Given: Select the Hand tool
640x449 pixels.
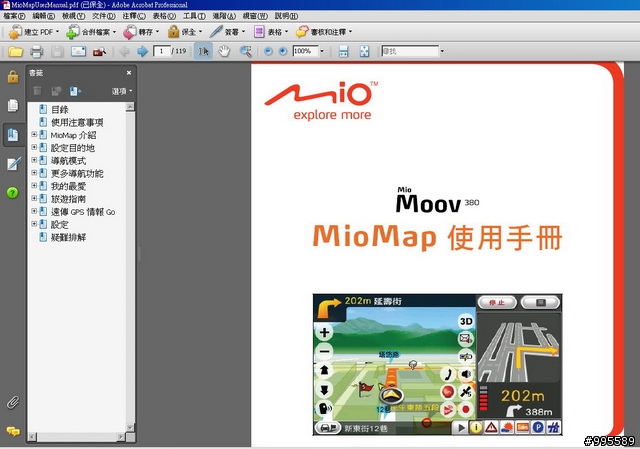Looking at the screenshot, I should (224, 51).
